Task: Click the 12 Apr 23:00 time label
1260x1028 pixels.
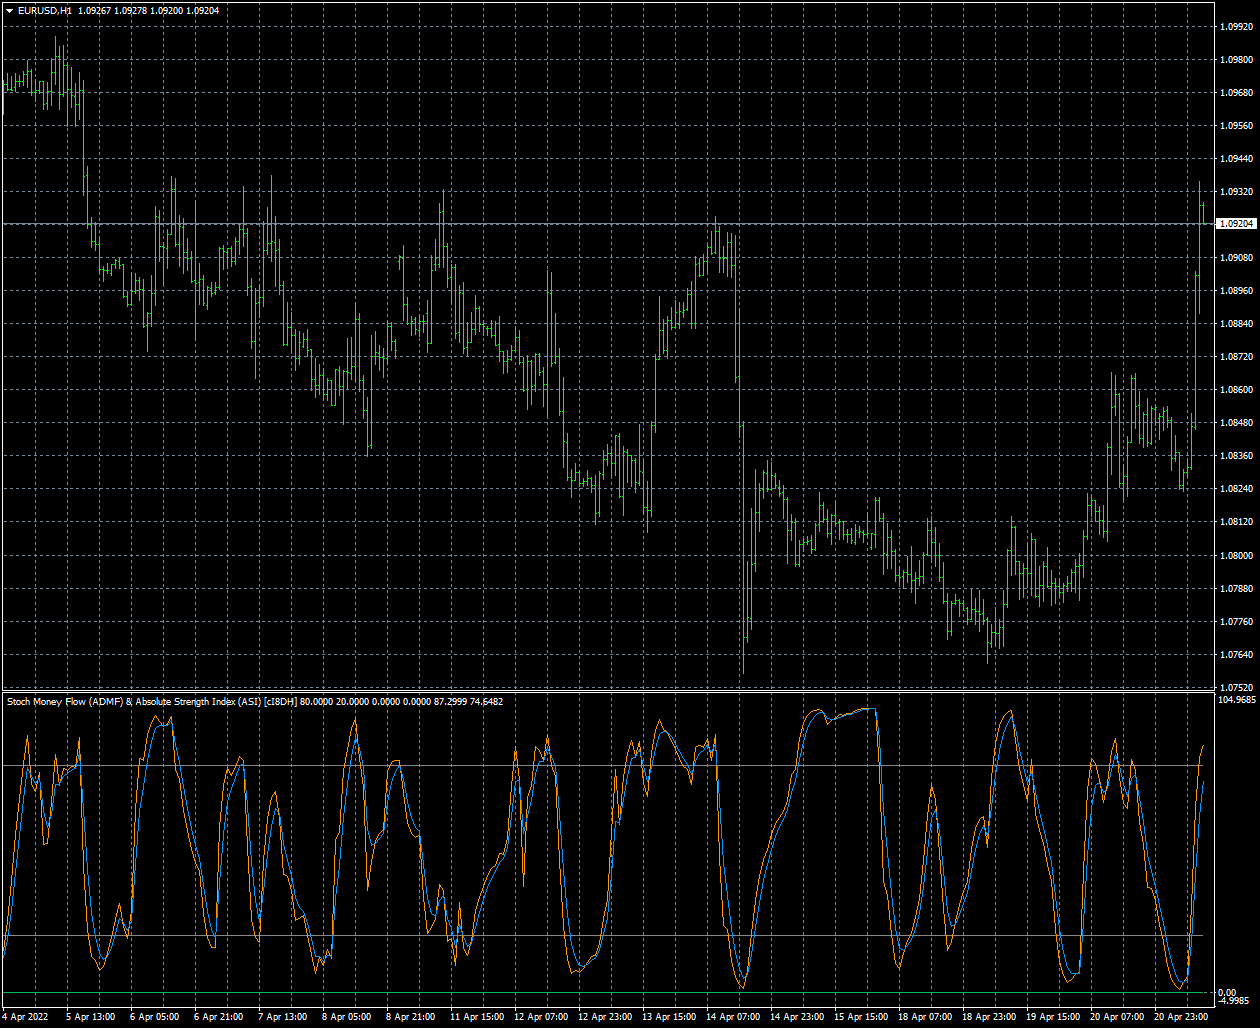Action: (x=605, y=1017)
